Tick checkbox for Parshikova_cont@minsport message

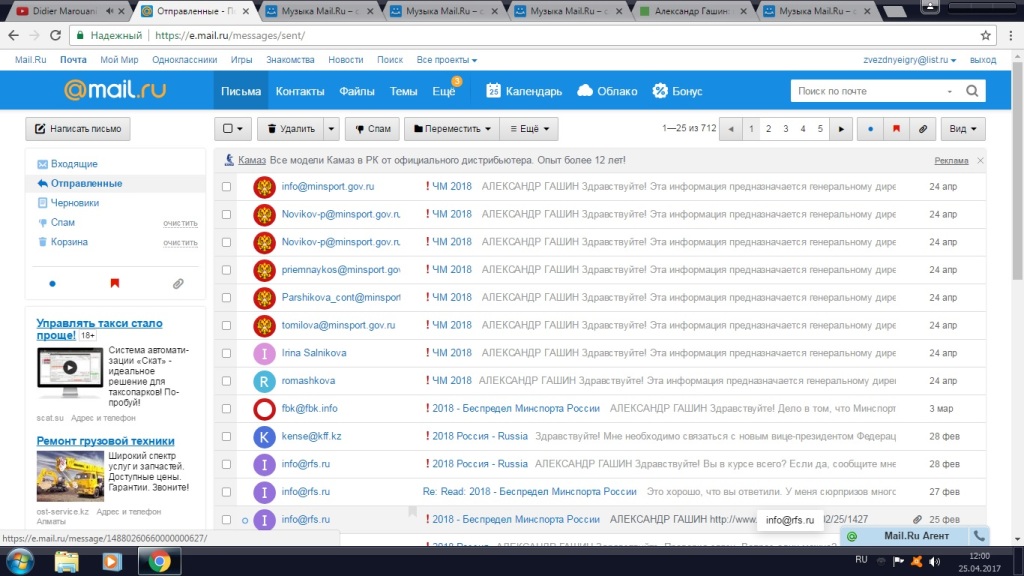coord(226,298)
